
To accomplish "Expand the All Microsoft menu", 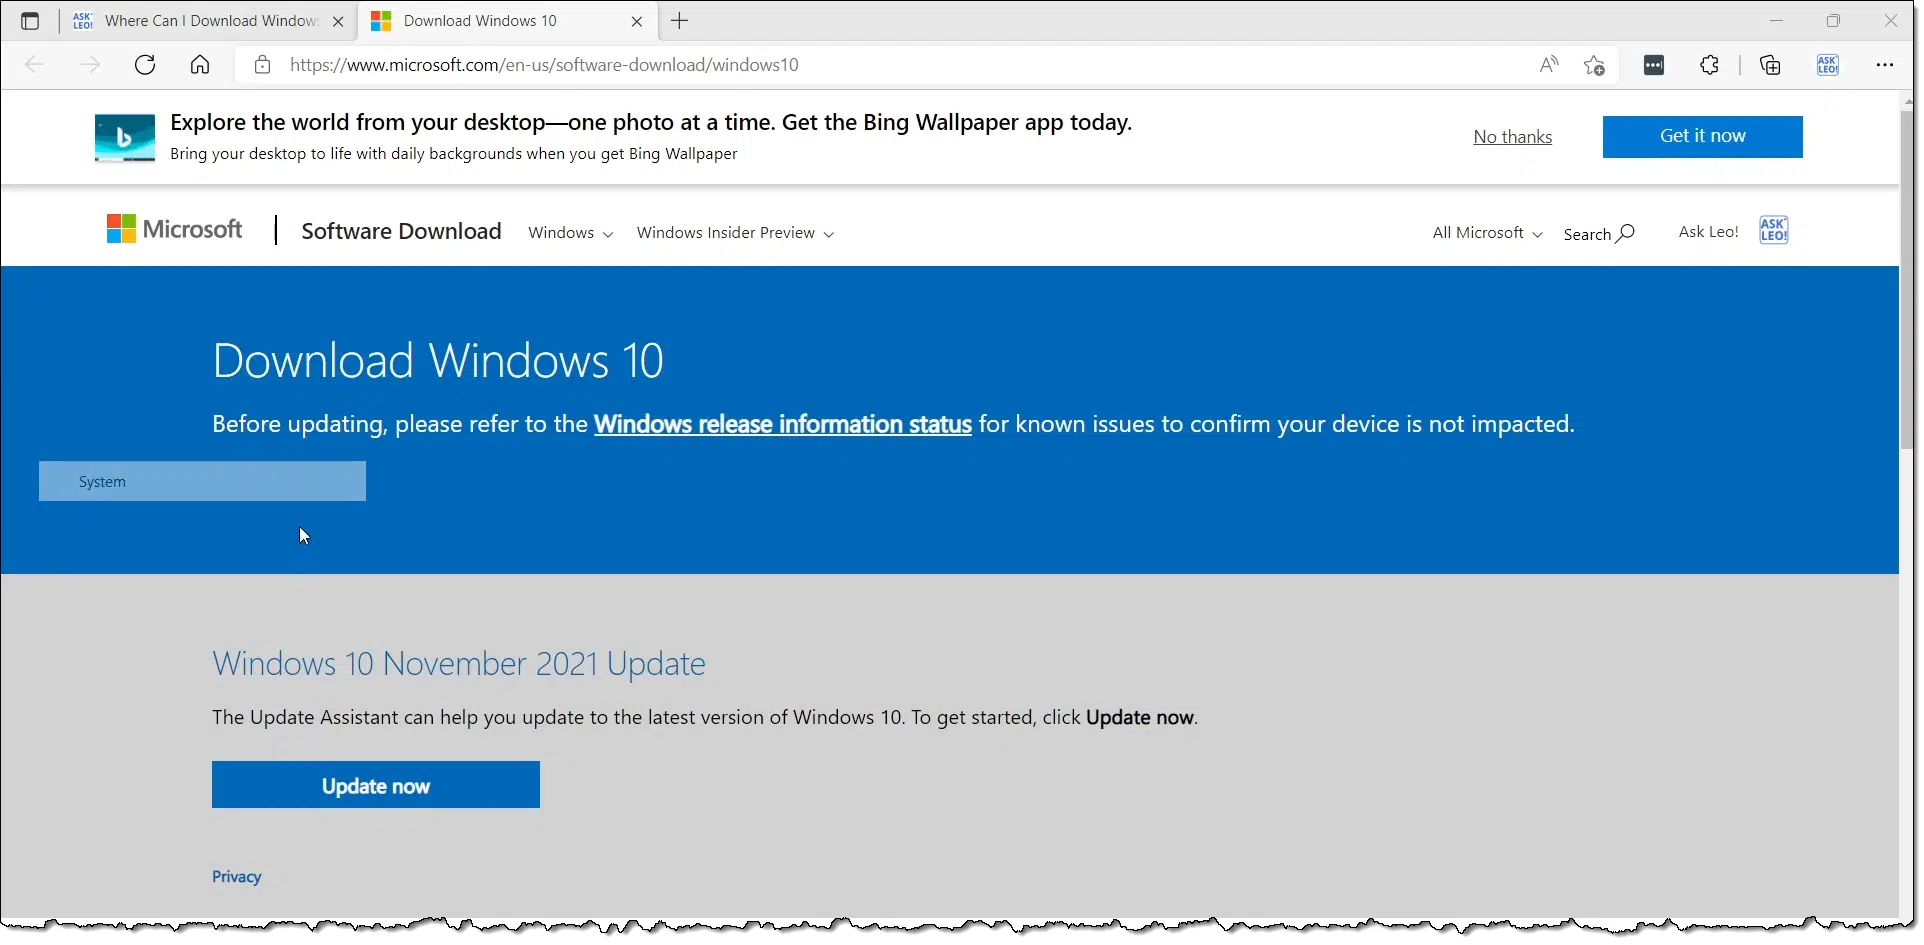I will [x=1487, y=233].
